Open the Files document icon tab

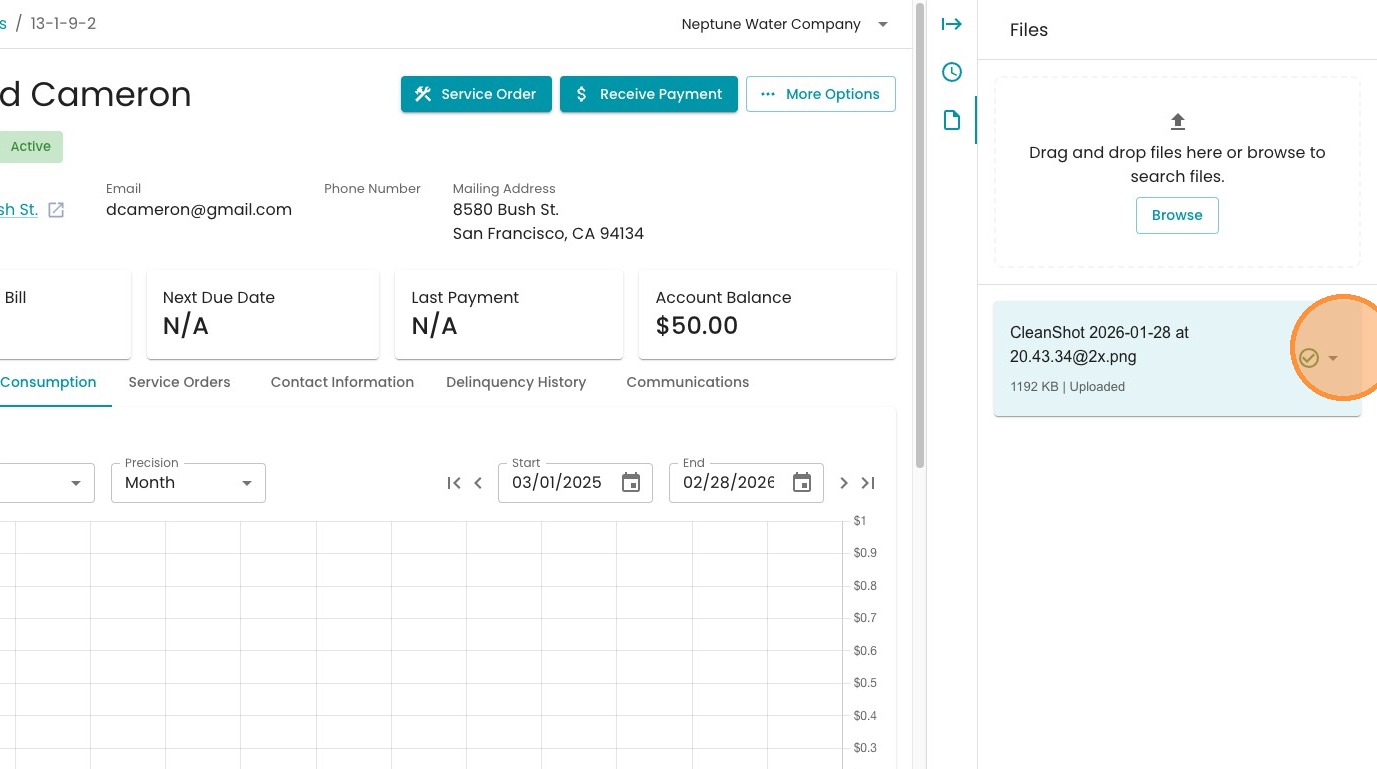(x=951, y=120)
